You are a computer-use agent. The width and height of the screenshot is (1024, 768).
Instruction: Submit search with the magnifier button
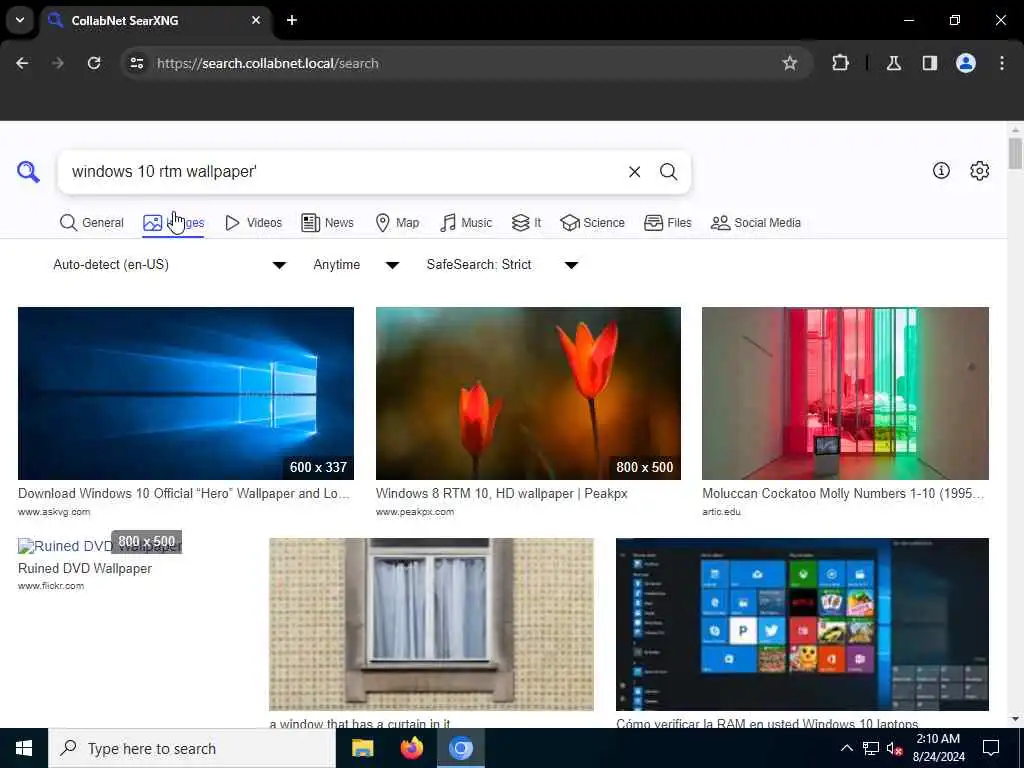pyautogui.click(x=668, y=172)
